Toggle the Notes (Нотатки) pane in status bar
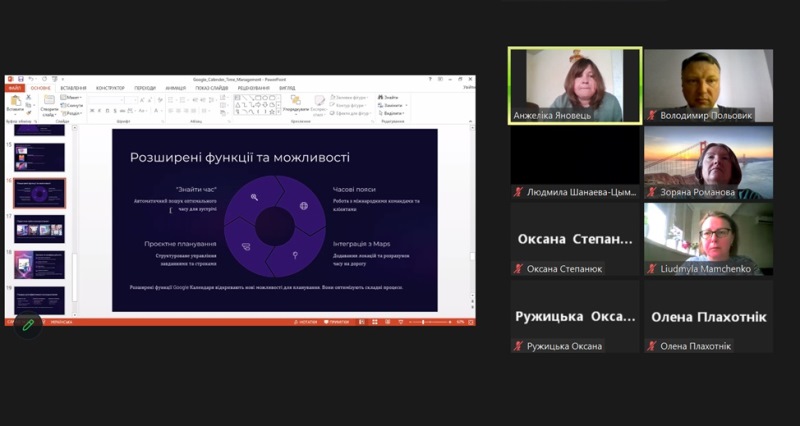Viewport: 800px width, 426px height. (x=305, y=322)
